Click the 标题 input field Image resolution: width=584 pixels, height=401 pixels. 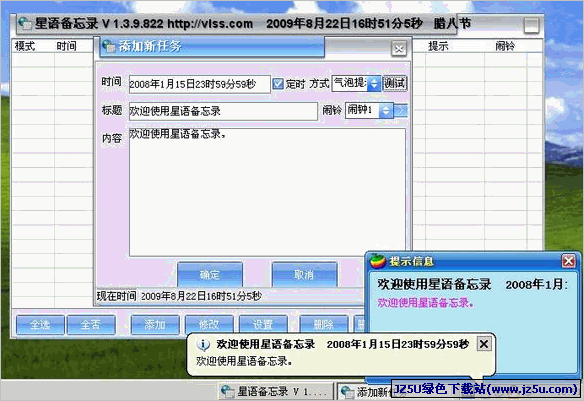tap(223, 111)
